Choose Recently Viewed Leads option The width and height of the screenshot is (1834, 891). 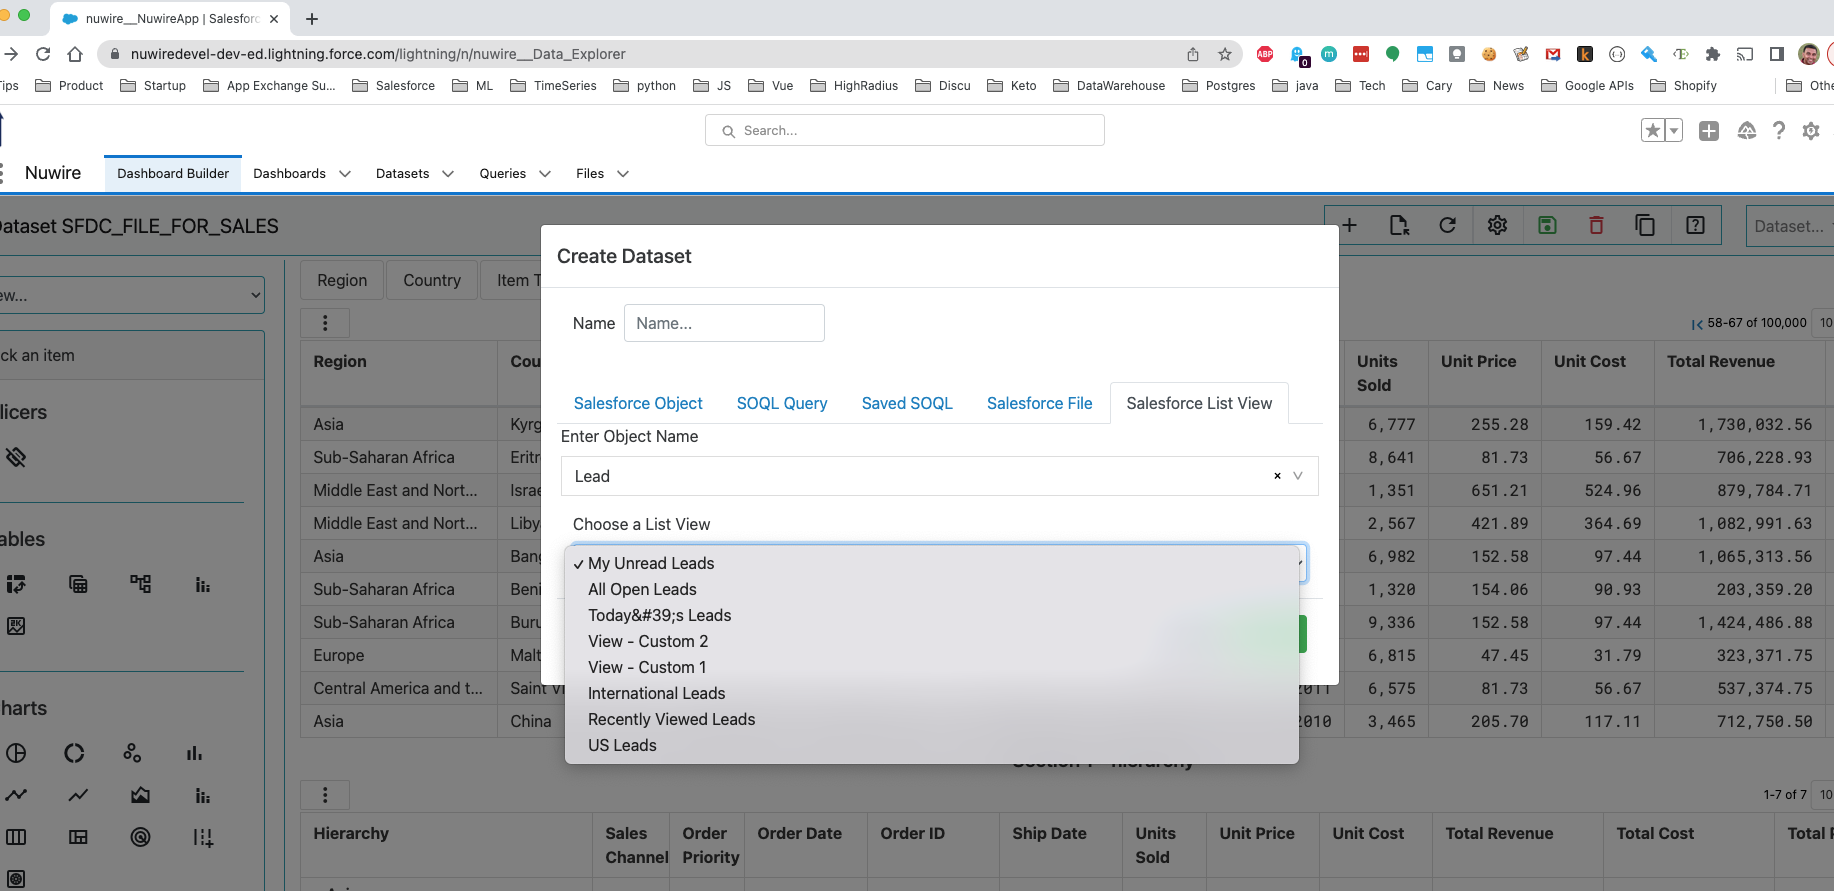point(931,719)
